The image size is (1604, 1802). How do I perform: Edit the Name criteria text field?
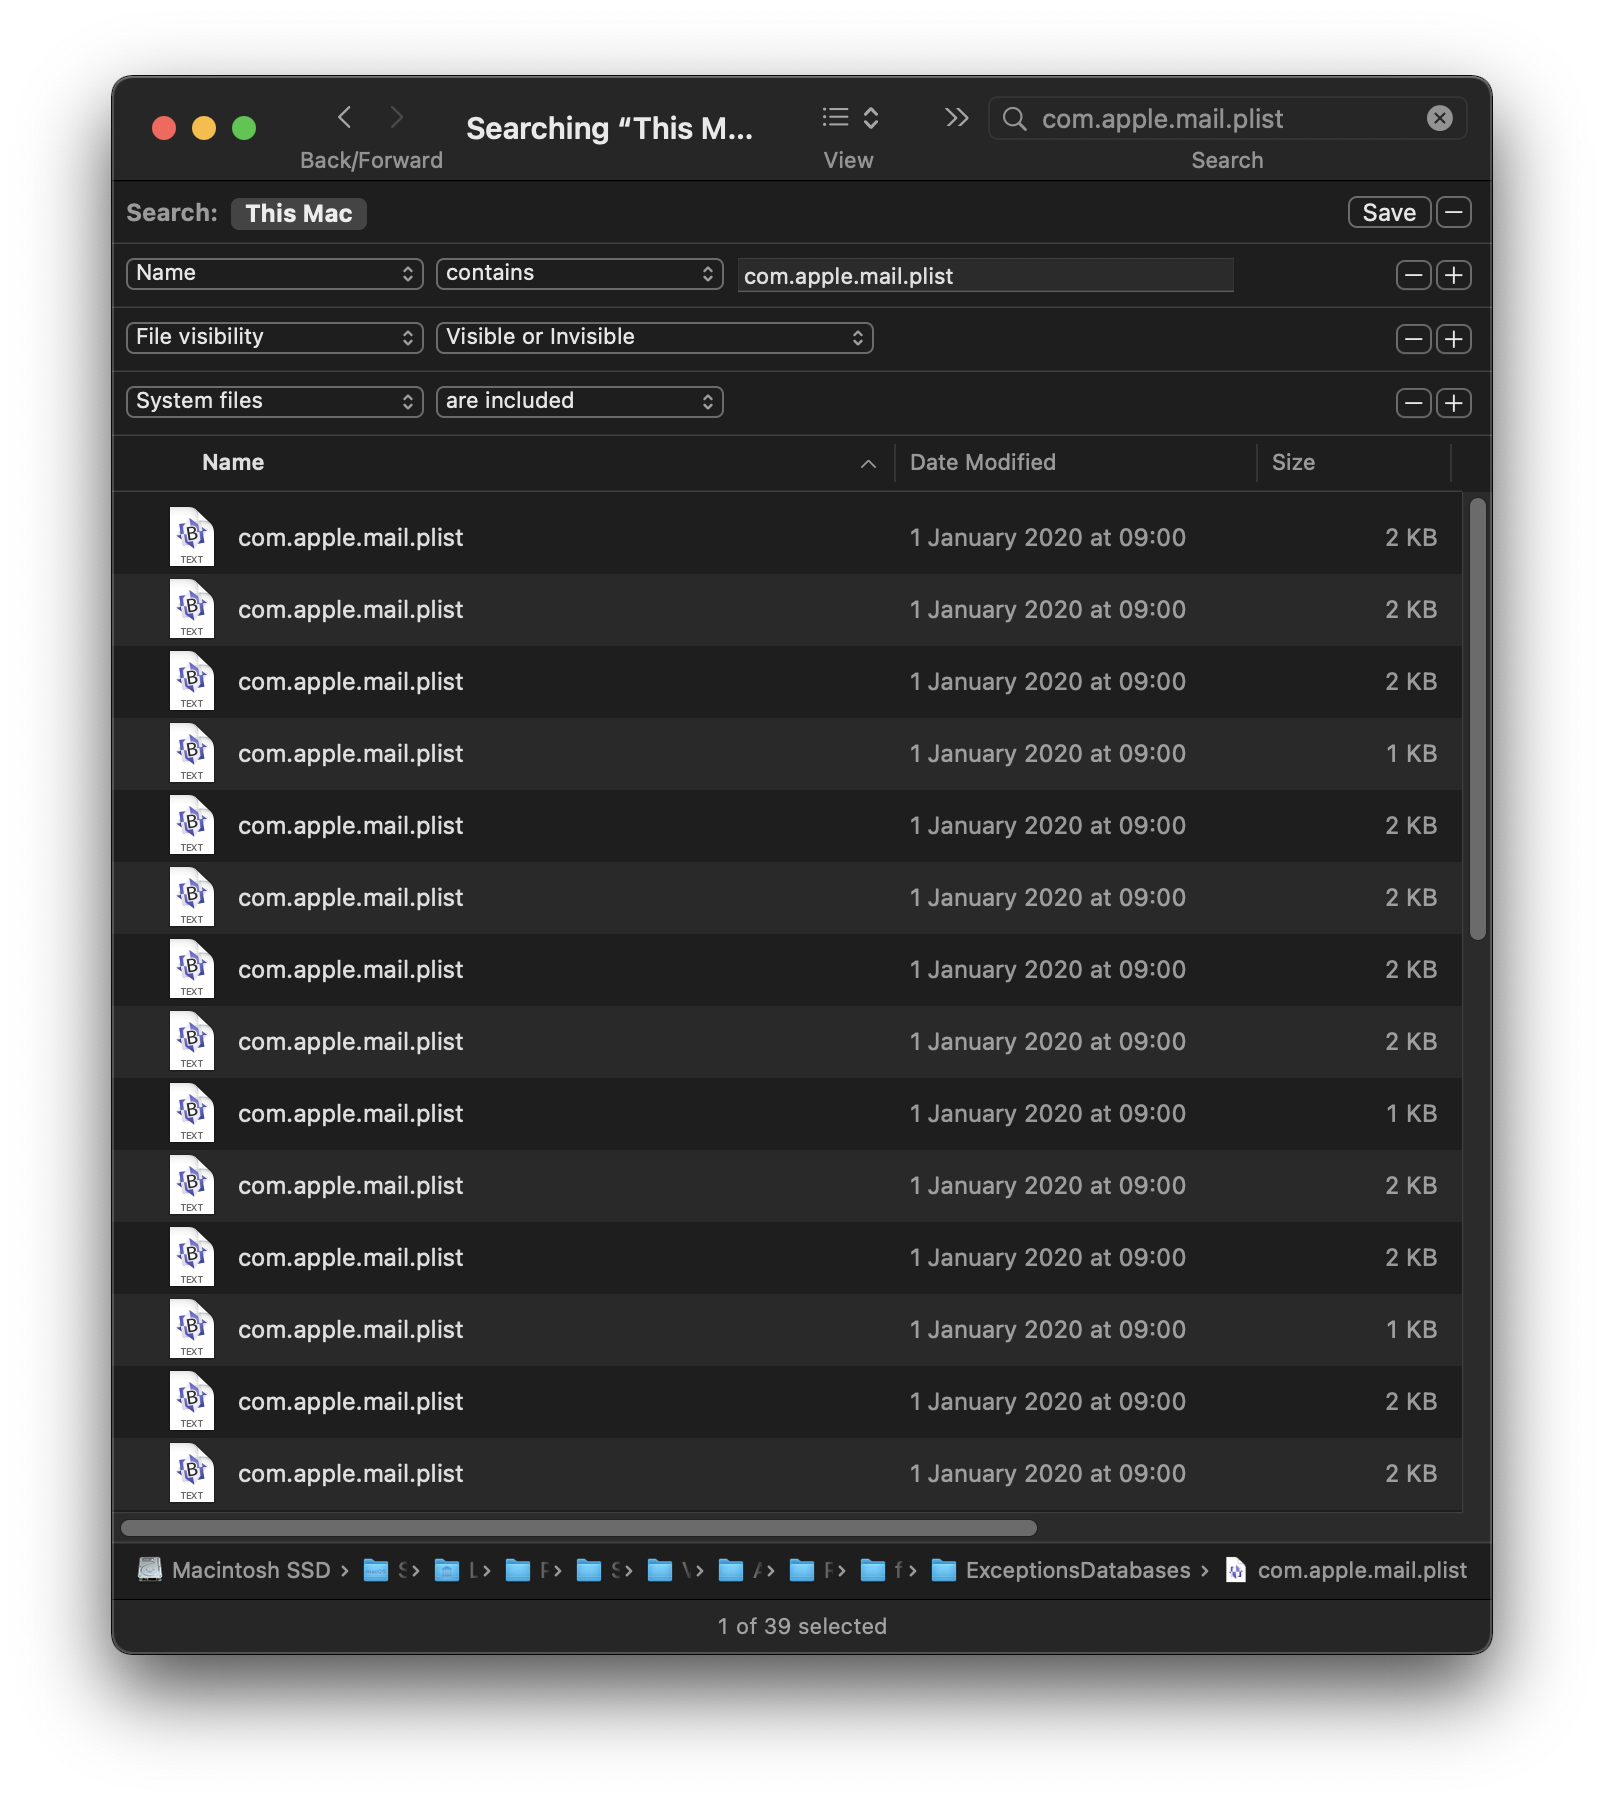(x=985, y=275)
